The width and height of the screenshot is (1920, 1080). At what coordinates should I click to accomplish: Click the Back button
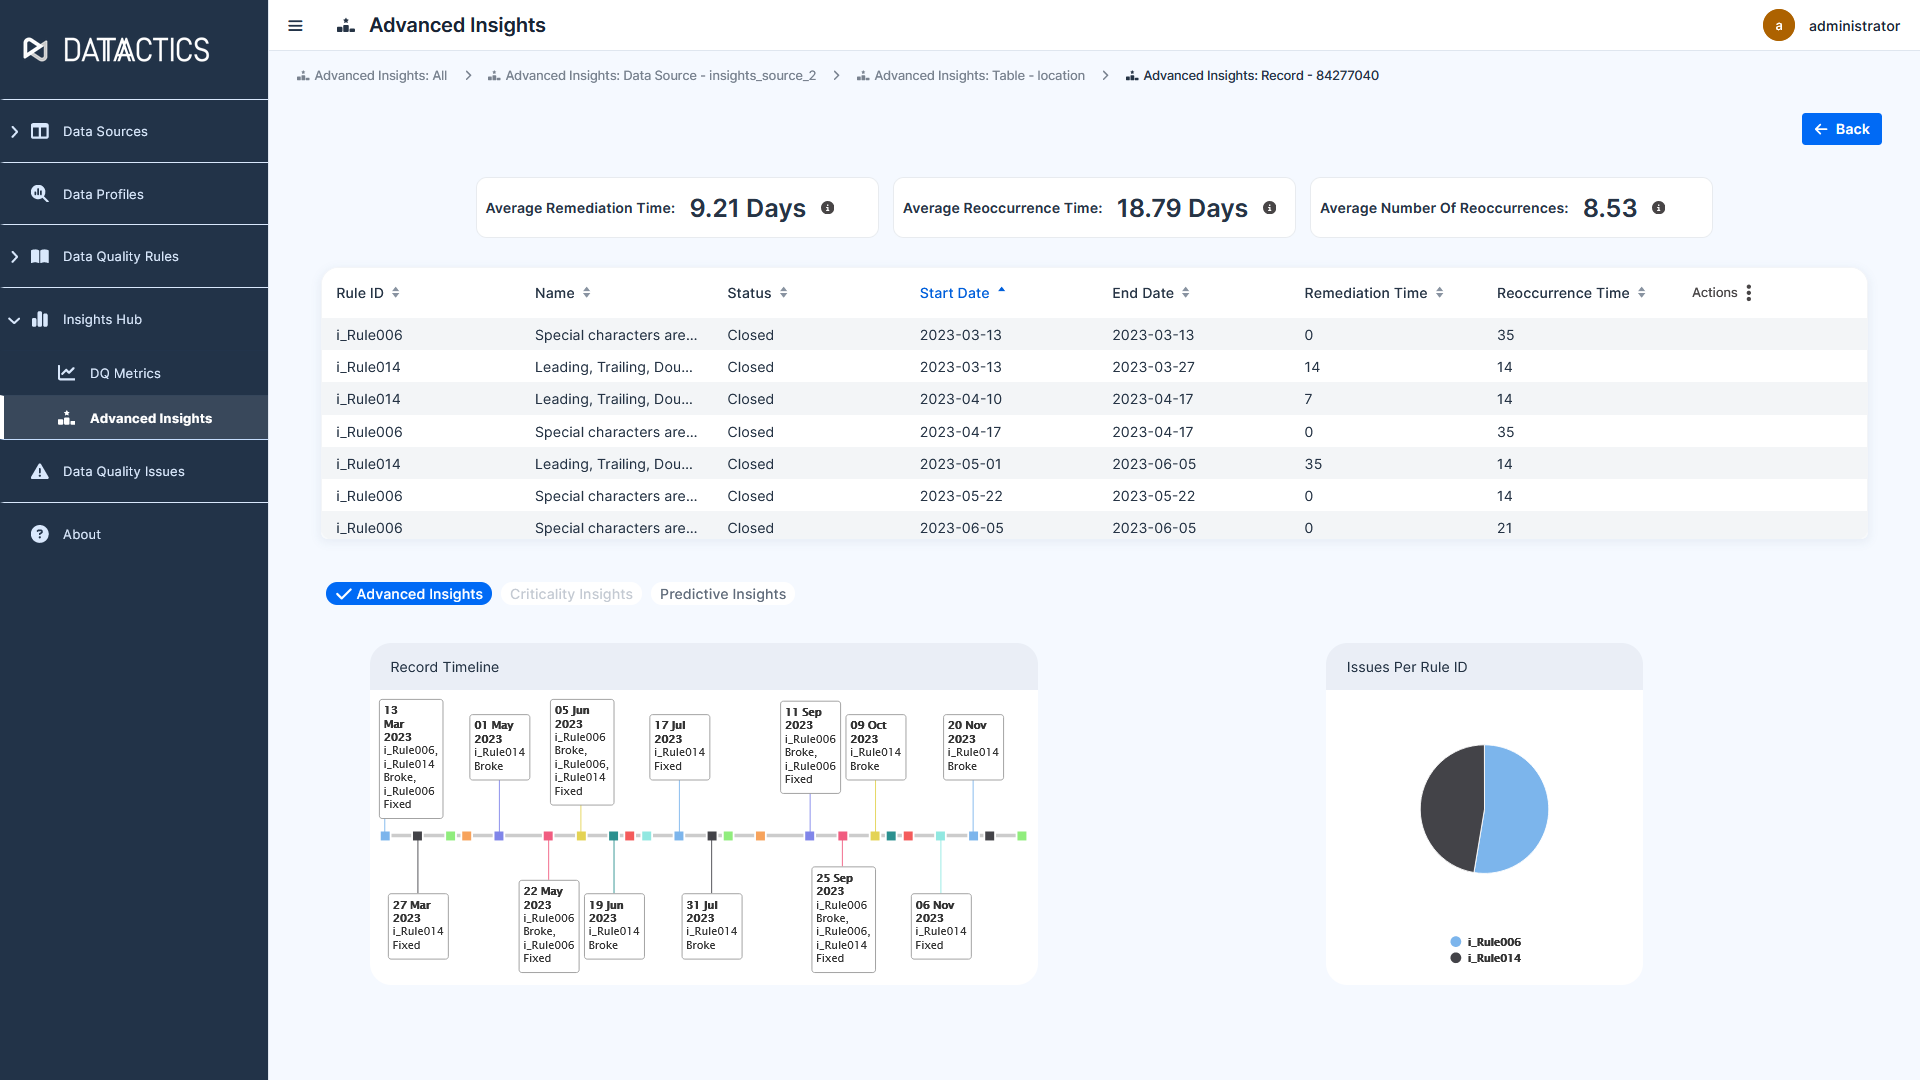[x=1841, y=128]
